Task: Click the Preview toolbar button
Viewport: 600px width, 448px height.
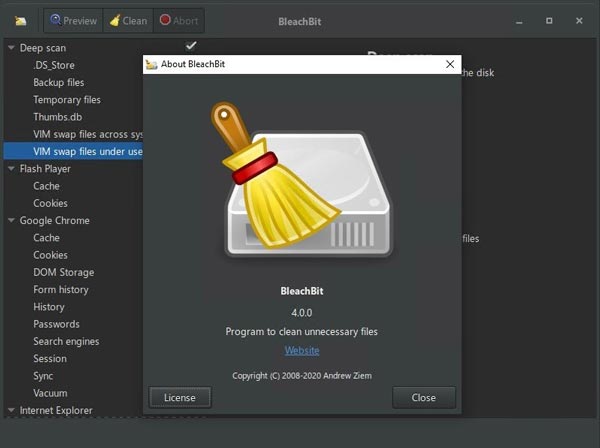Action: click(x=73, y=21)
